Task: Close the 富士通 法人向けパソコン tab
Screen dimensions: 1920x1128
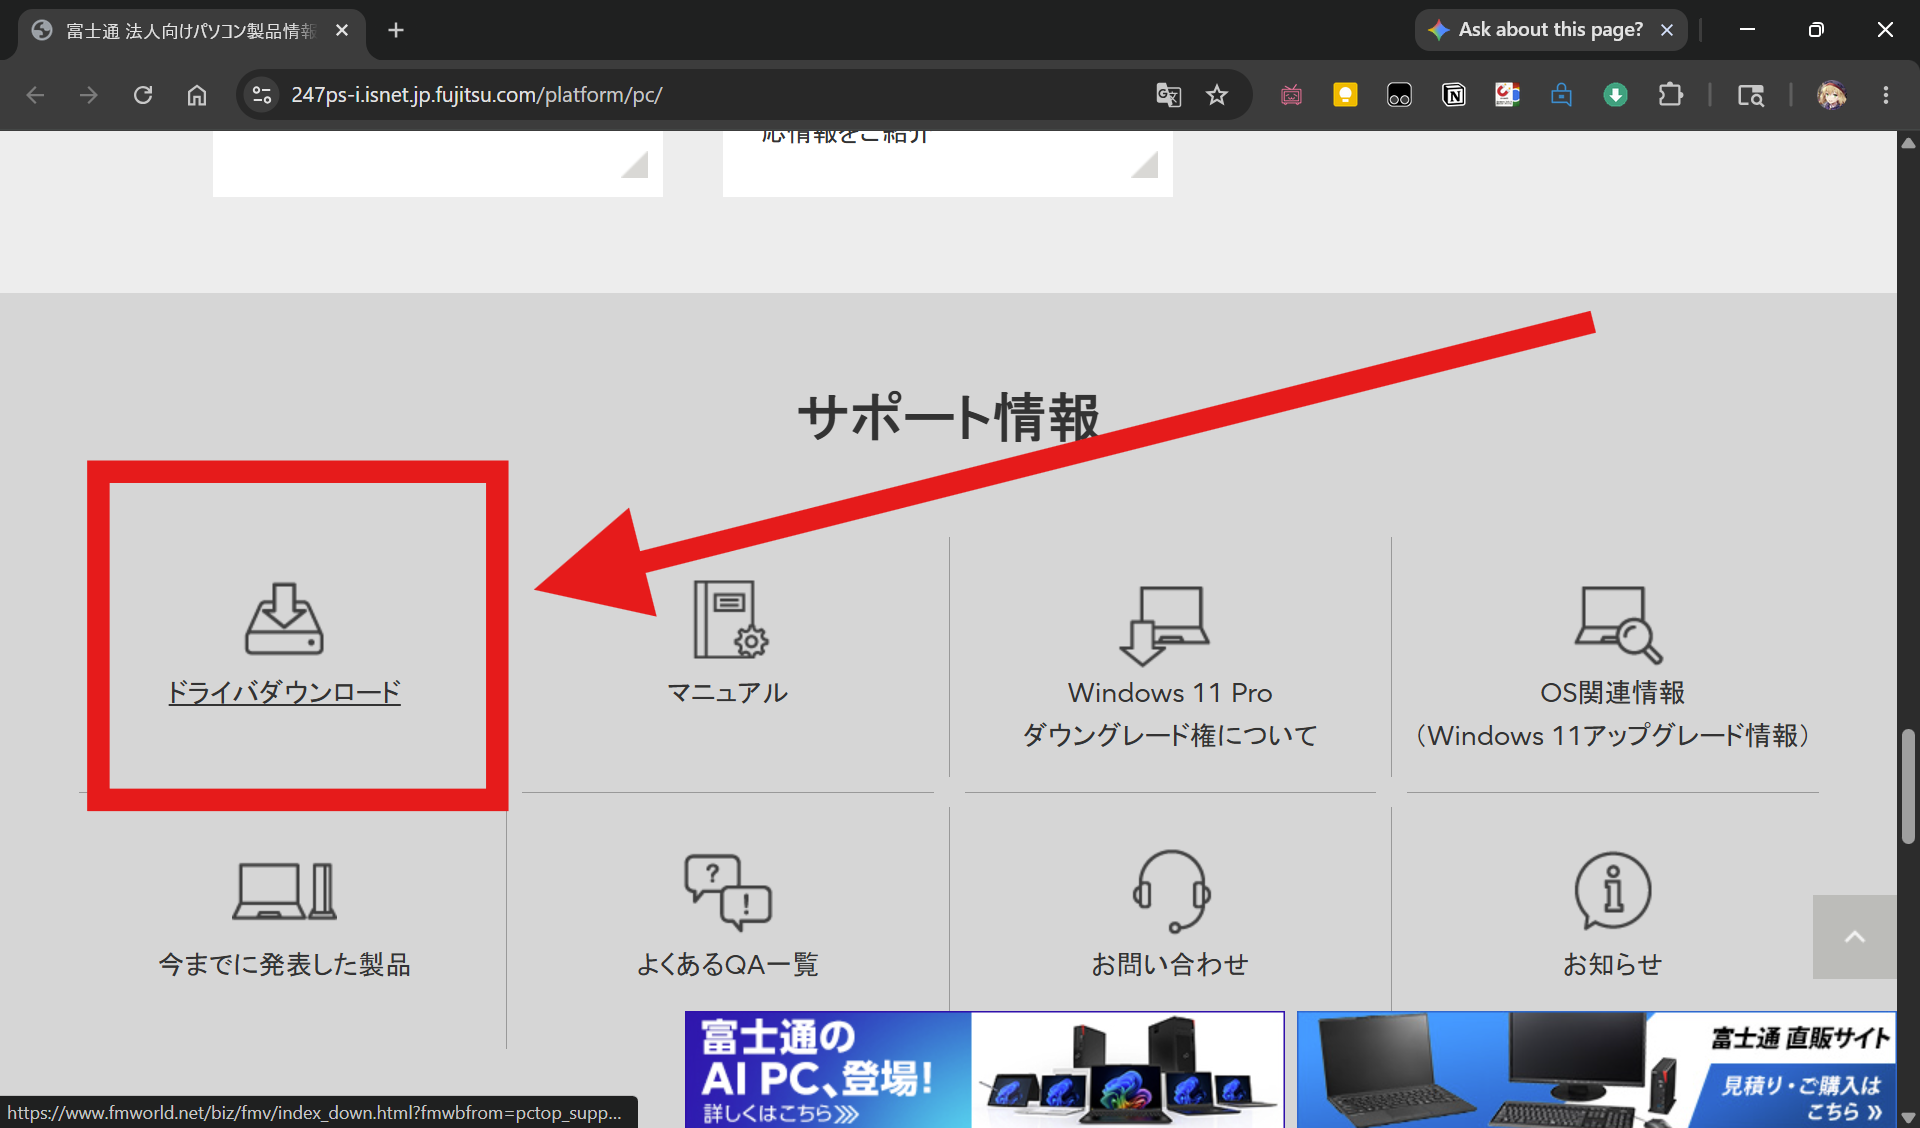Action: click(x=342, y=30)
